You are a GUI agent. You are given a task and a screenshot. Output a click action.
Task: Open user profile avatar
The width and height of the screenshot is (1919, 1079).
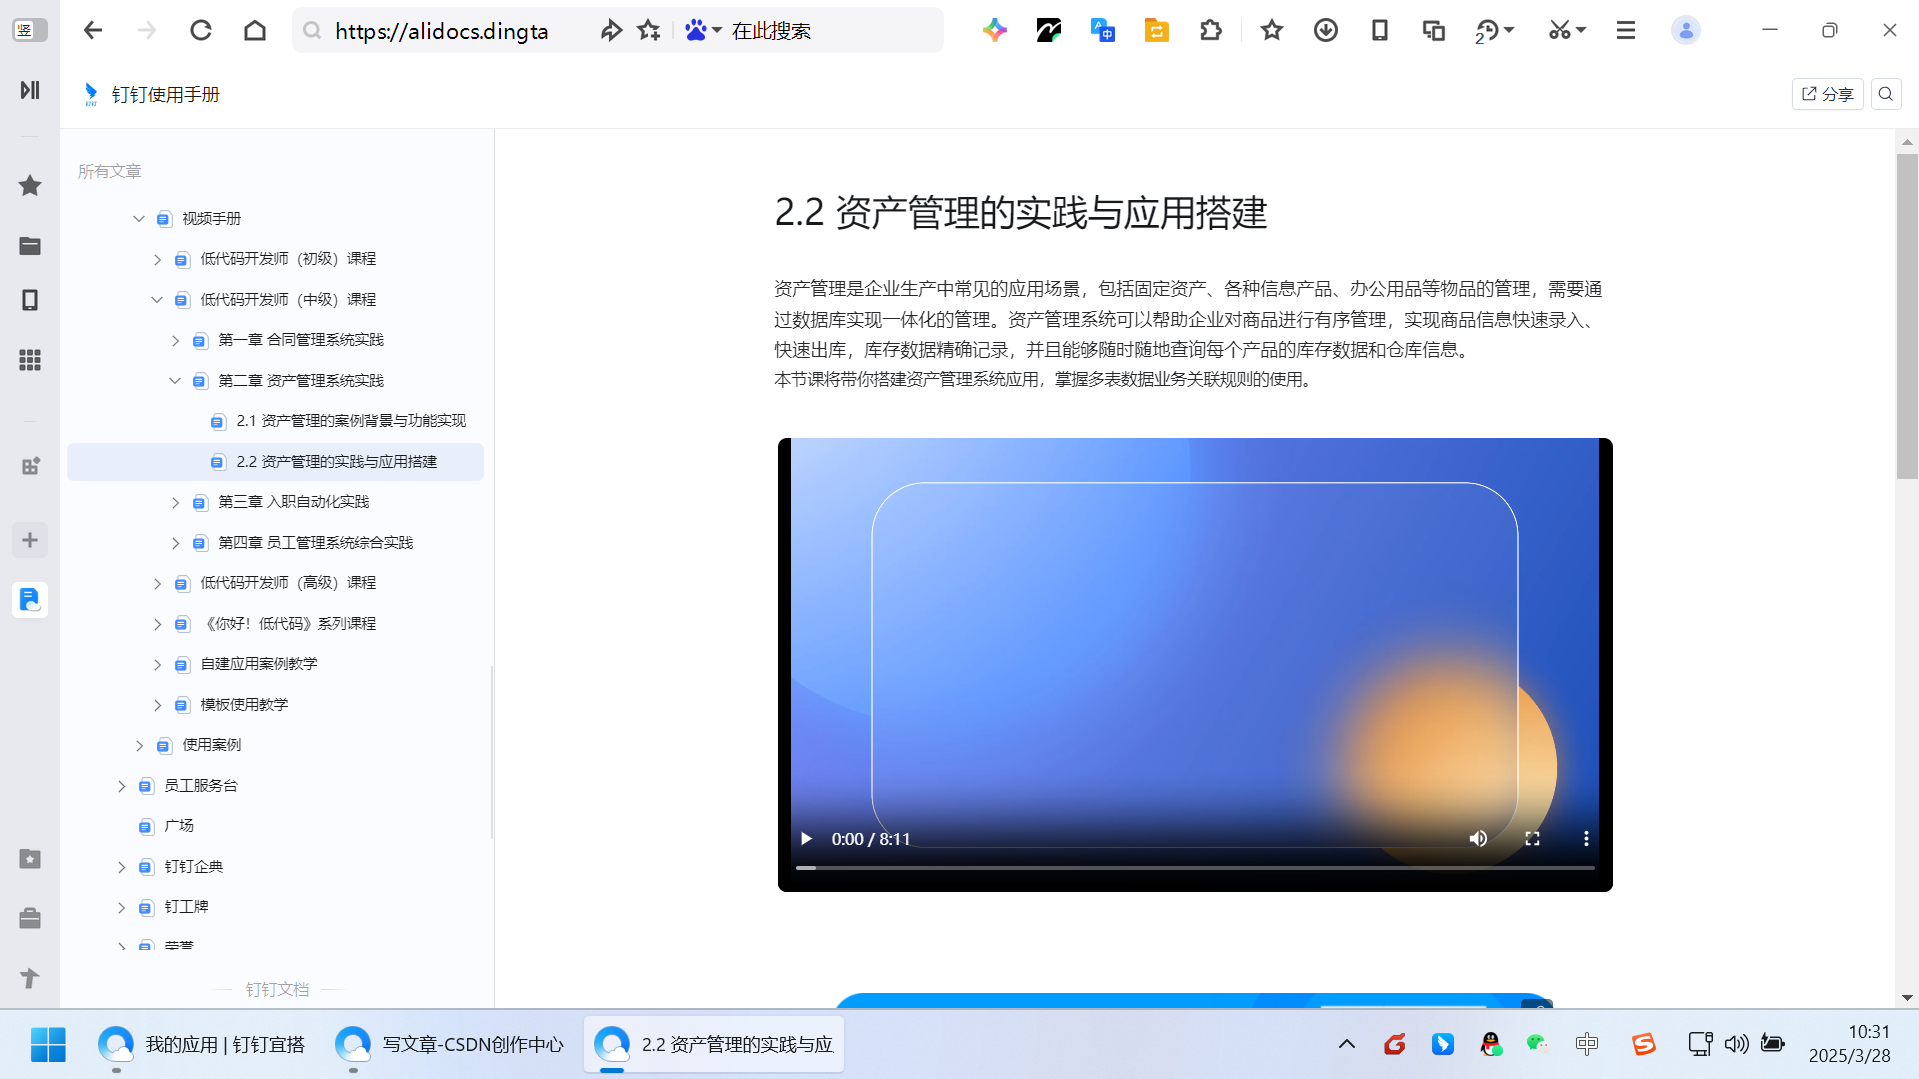coord(1686,30)
